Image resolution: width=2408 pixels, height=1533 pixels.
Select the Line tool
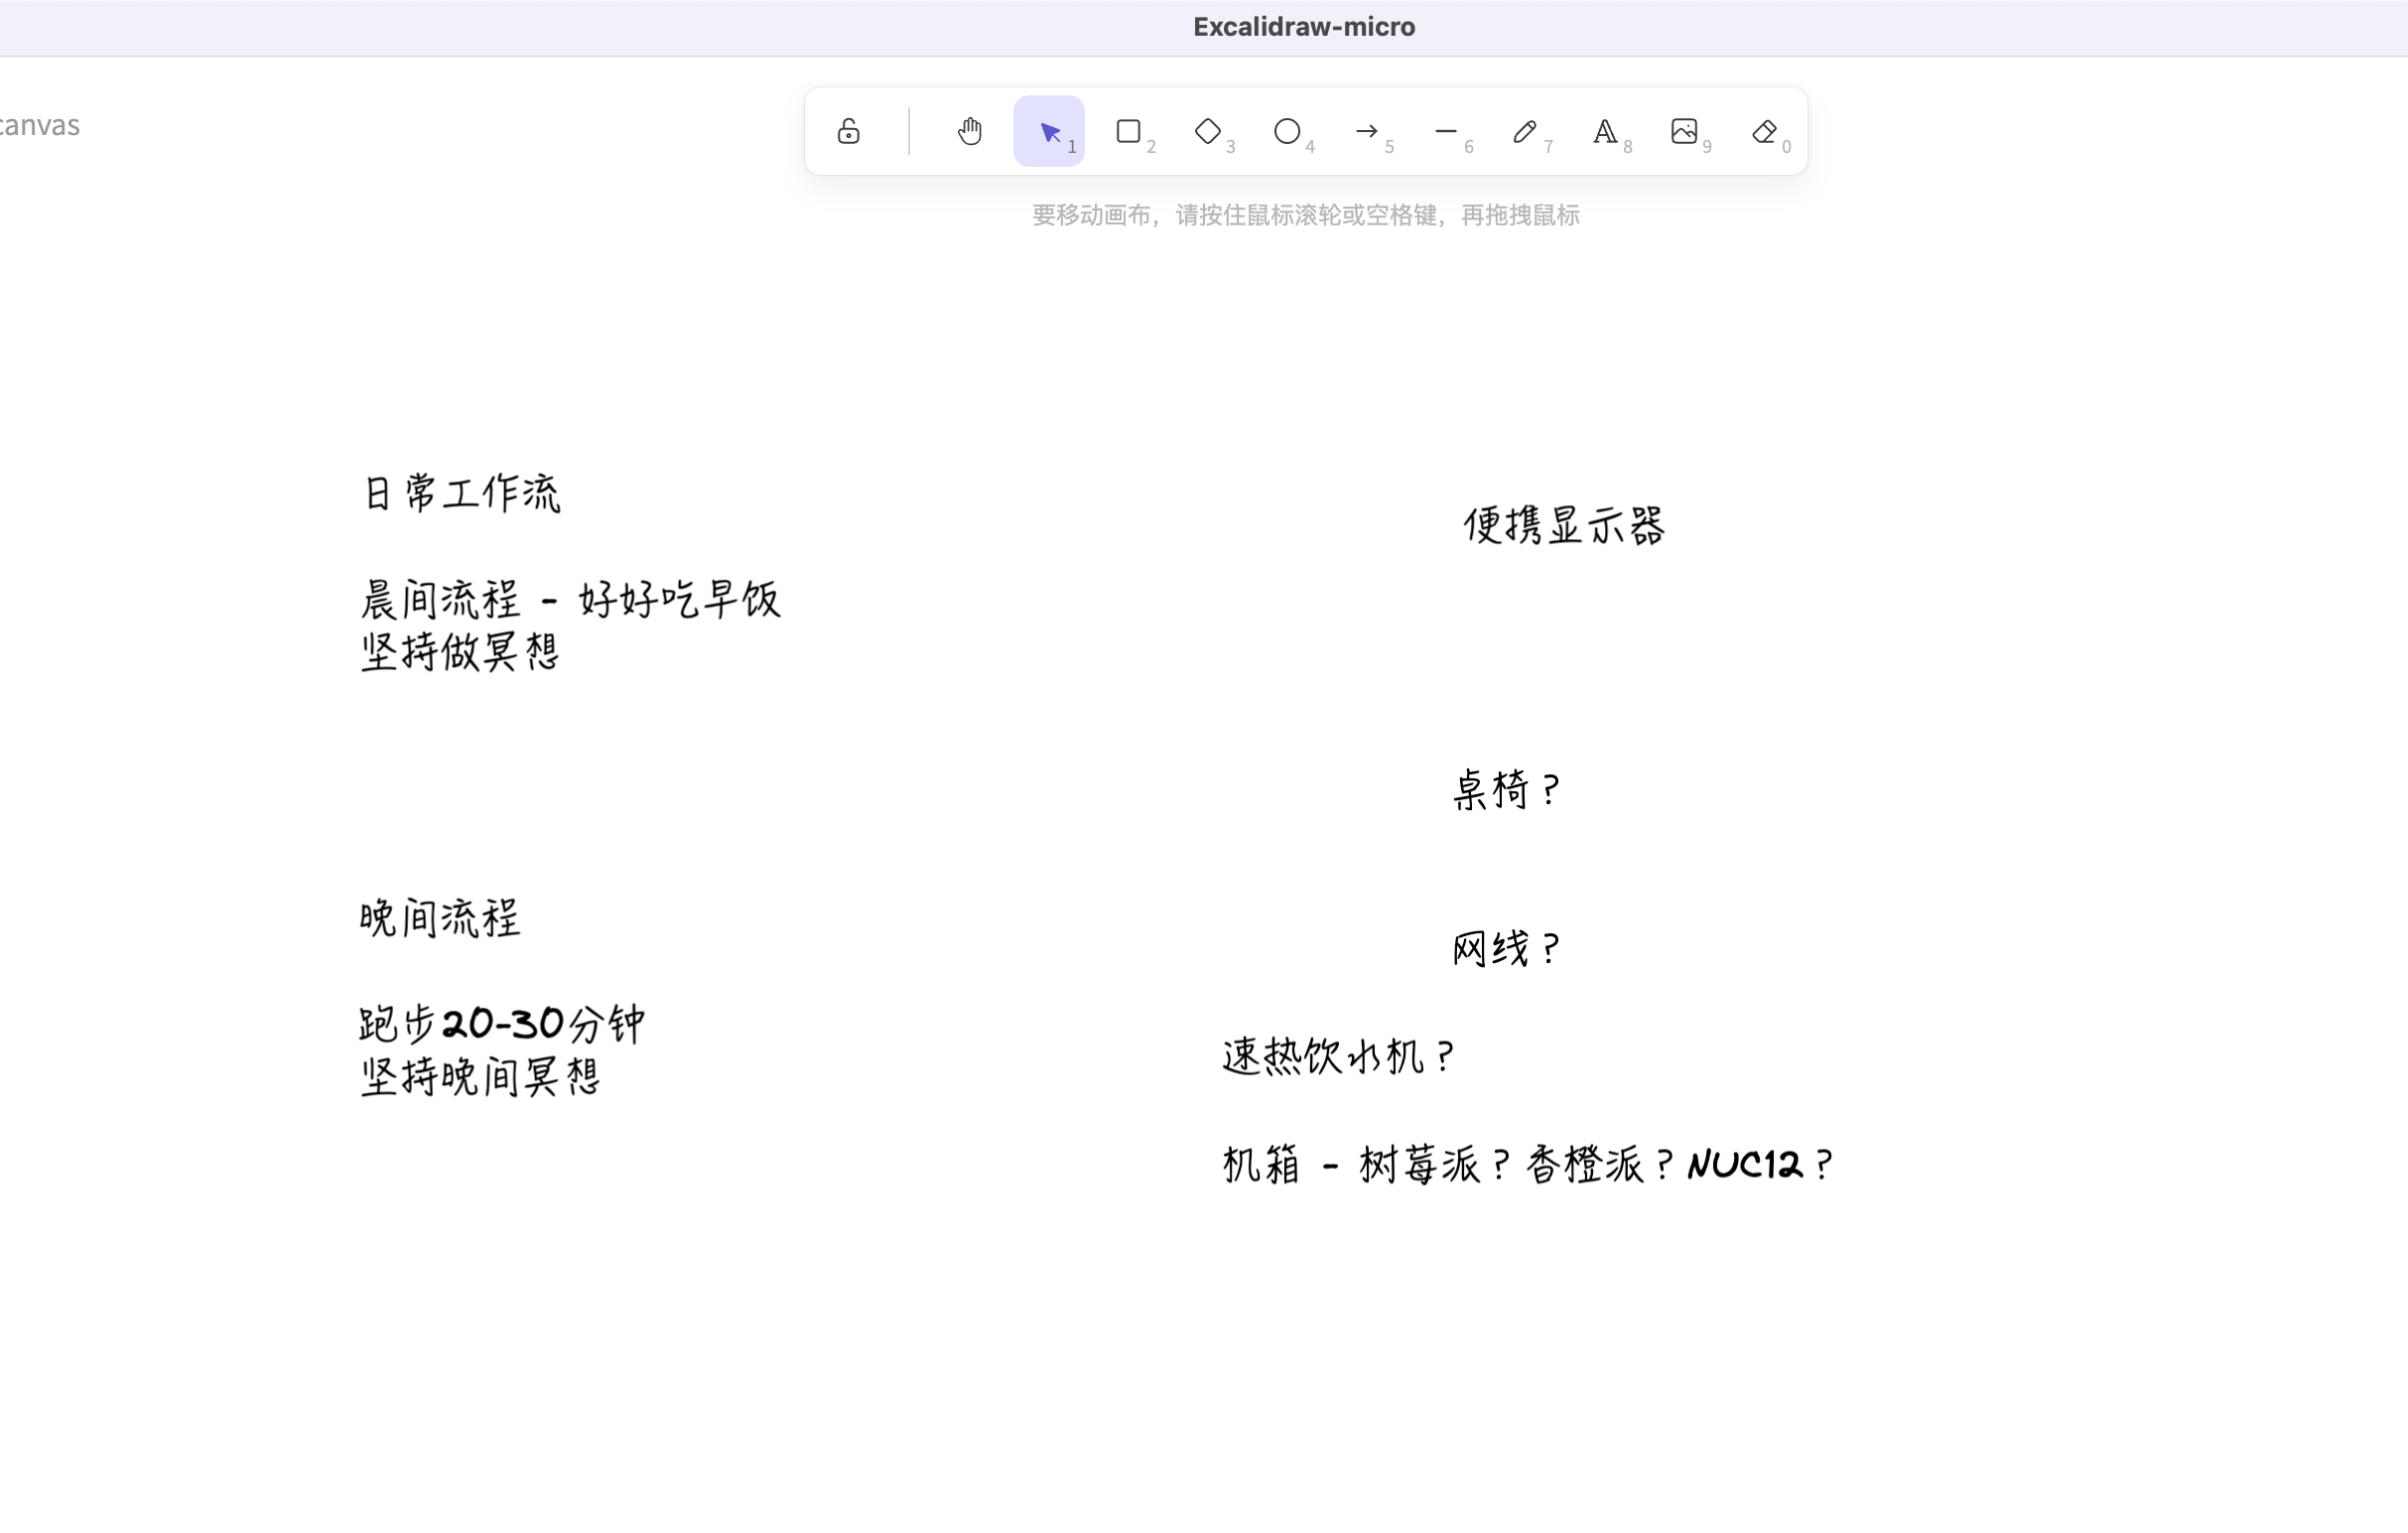pyautogui.click(x=1446, y=131)
